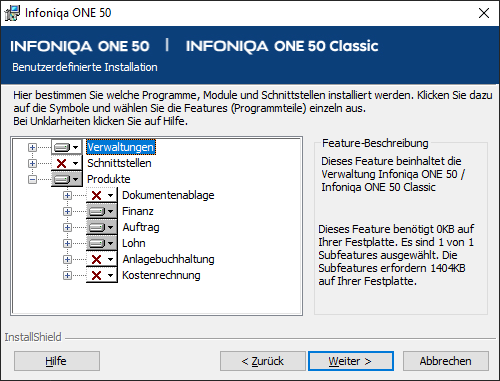This screenshot has width=500, height=381.
Task: Click the installer icon in title bar
Action: [12, 13]
